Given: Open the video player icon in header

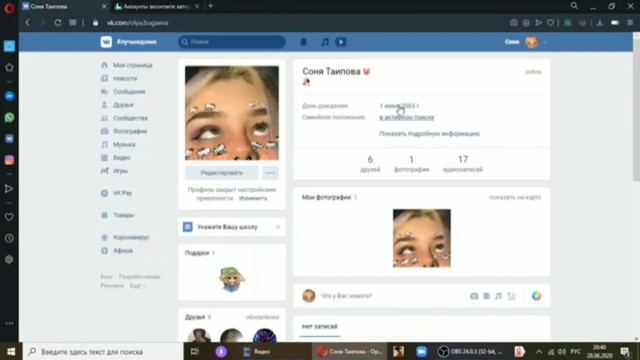Looking at the screenshot, I should pos(341,42).
